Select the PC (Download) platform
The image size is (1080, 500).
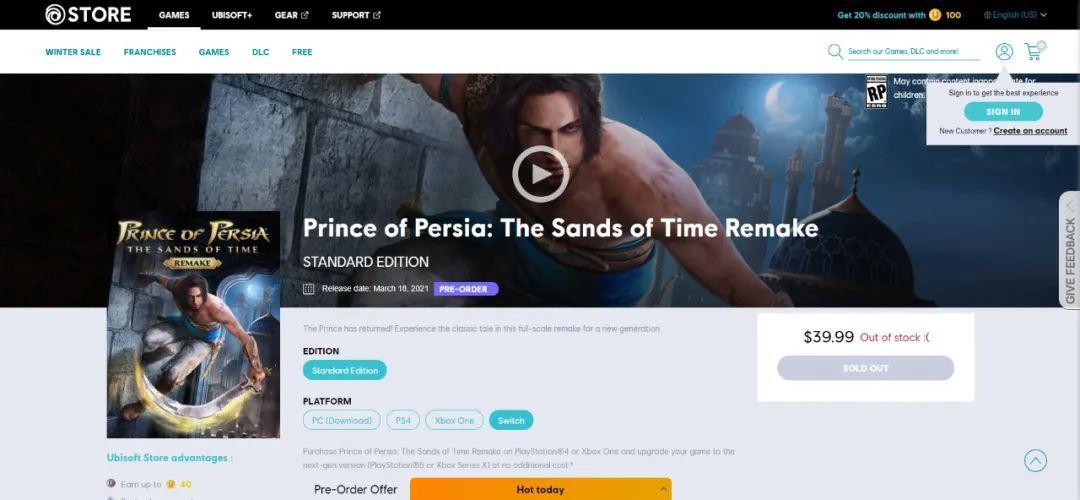point(342,420)
